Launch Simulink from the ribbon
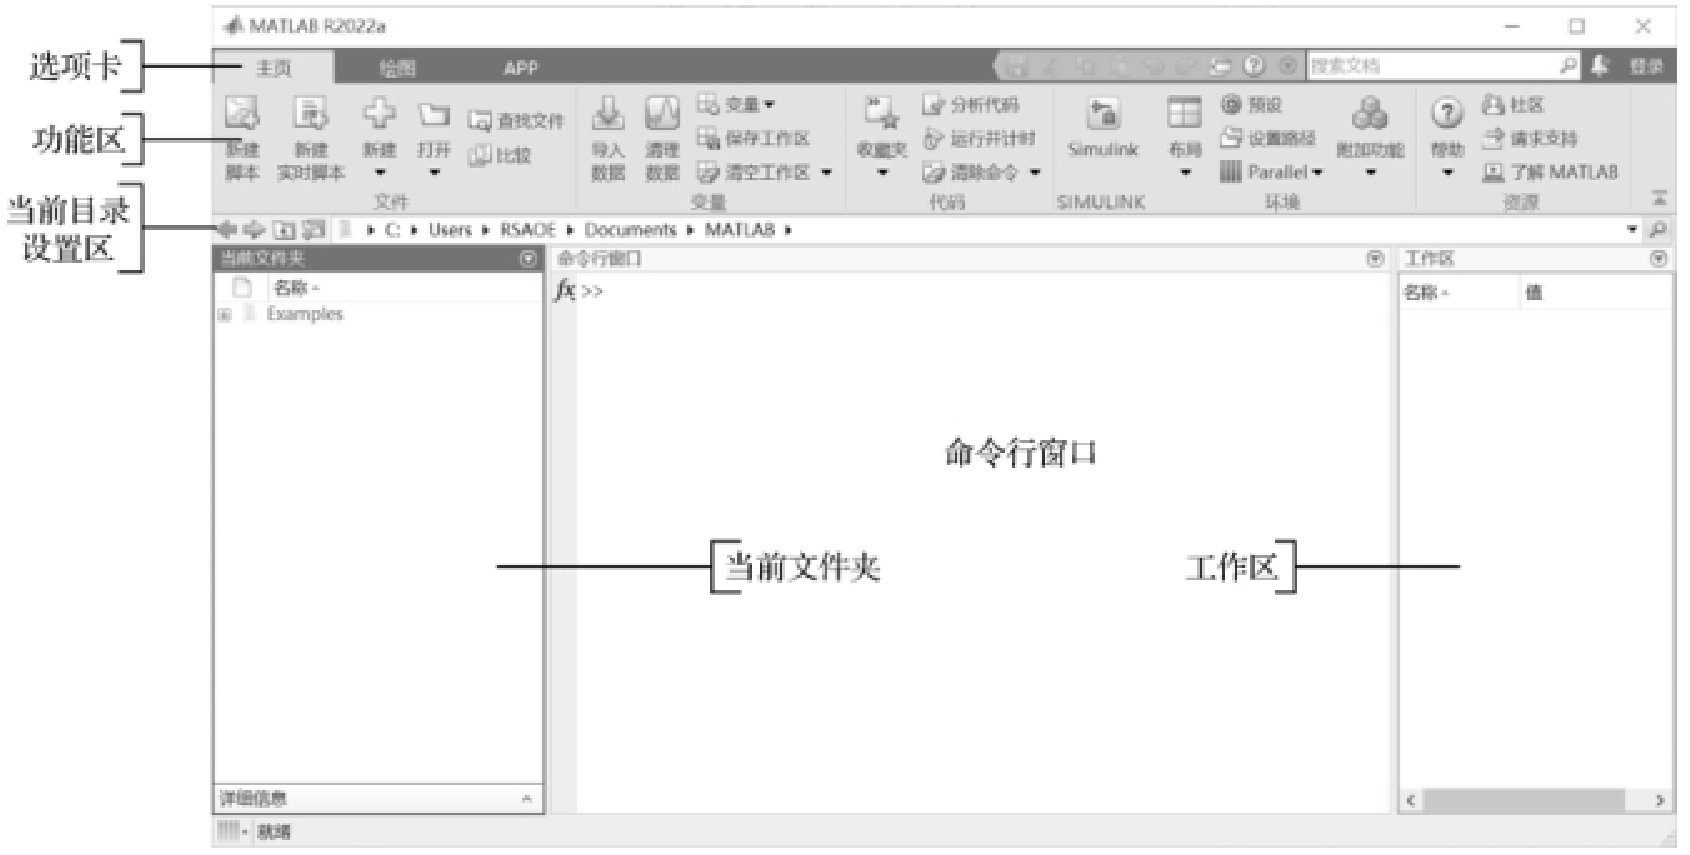 click(x=1103, y=126)
